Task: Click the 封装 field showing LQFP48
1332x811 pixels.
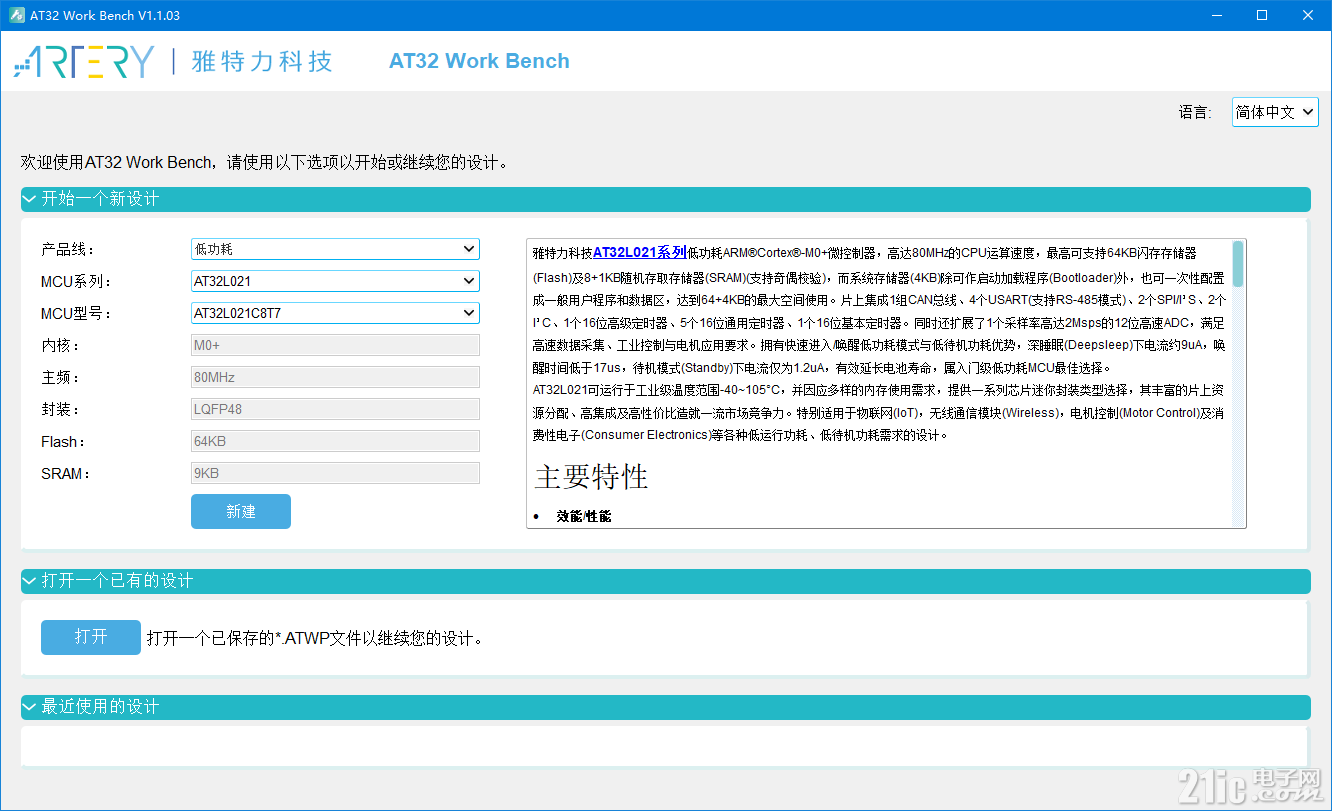Action: tap(335, 409)
